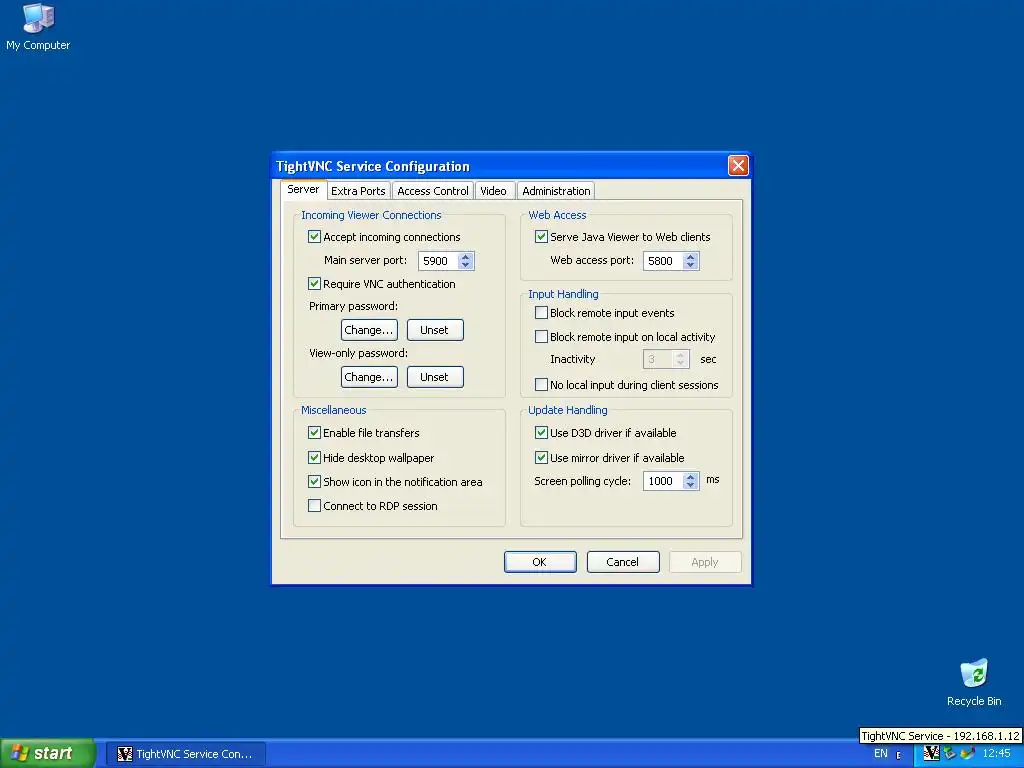Go to the Administration tab
Image resolution: width=1024 pixels, height=768 pixels.
(556, 191)
